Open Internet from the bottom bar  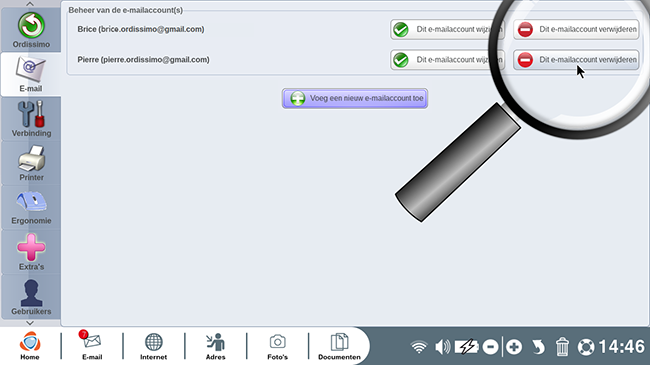[153, 346]
